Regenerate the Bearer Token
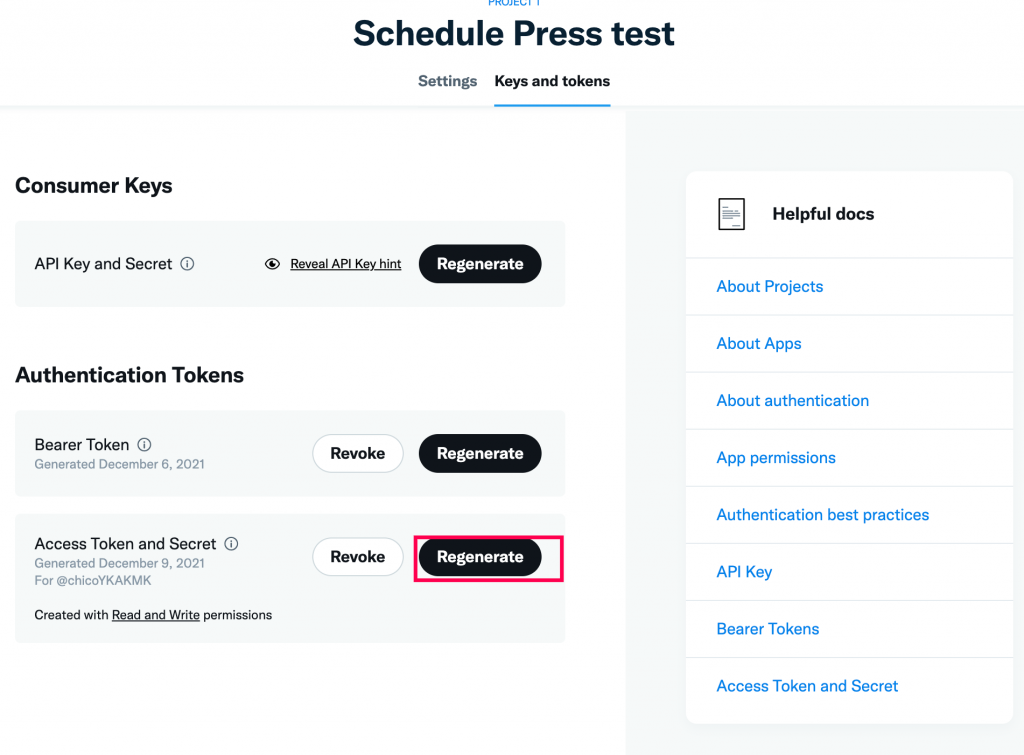 coord(480,453)
